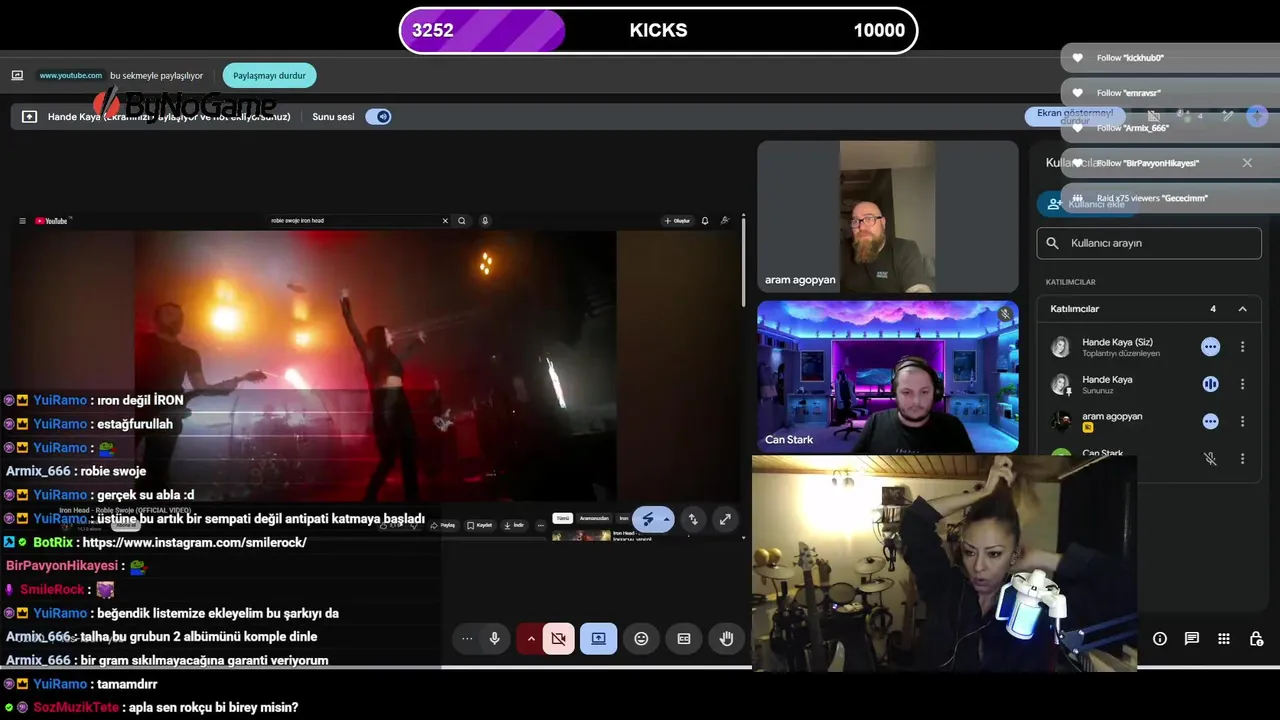Click blue dots indicator beside Hande Kaya (Siz)
The width and height of the screenshot is (1280, 720).
(x=1210, y=347)
